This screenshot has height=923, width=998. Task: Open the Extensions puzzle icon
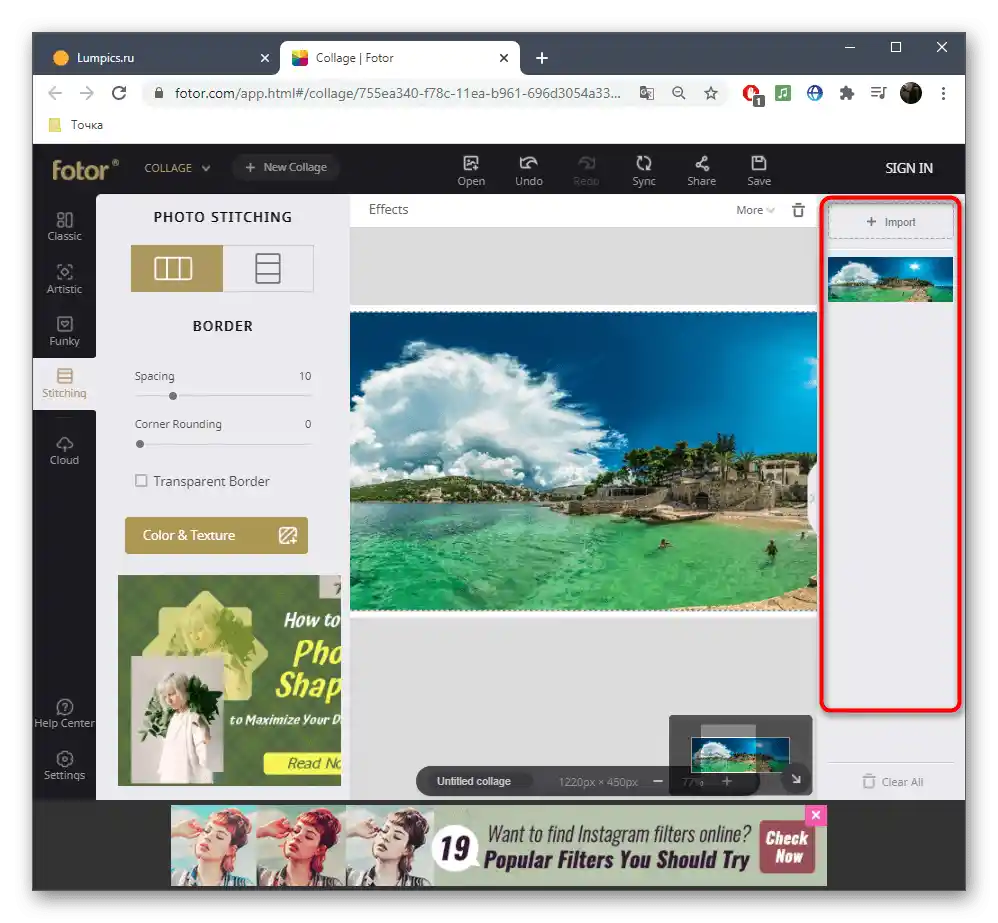point(847,94)
